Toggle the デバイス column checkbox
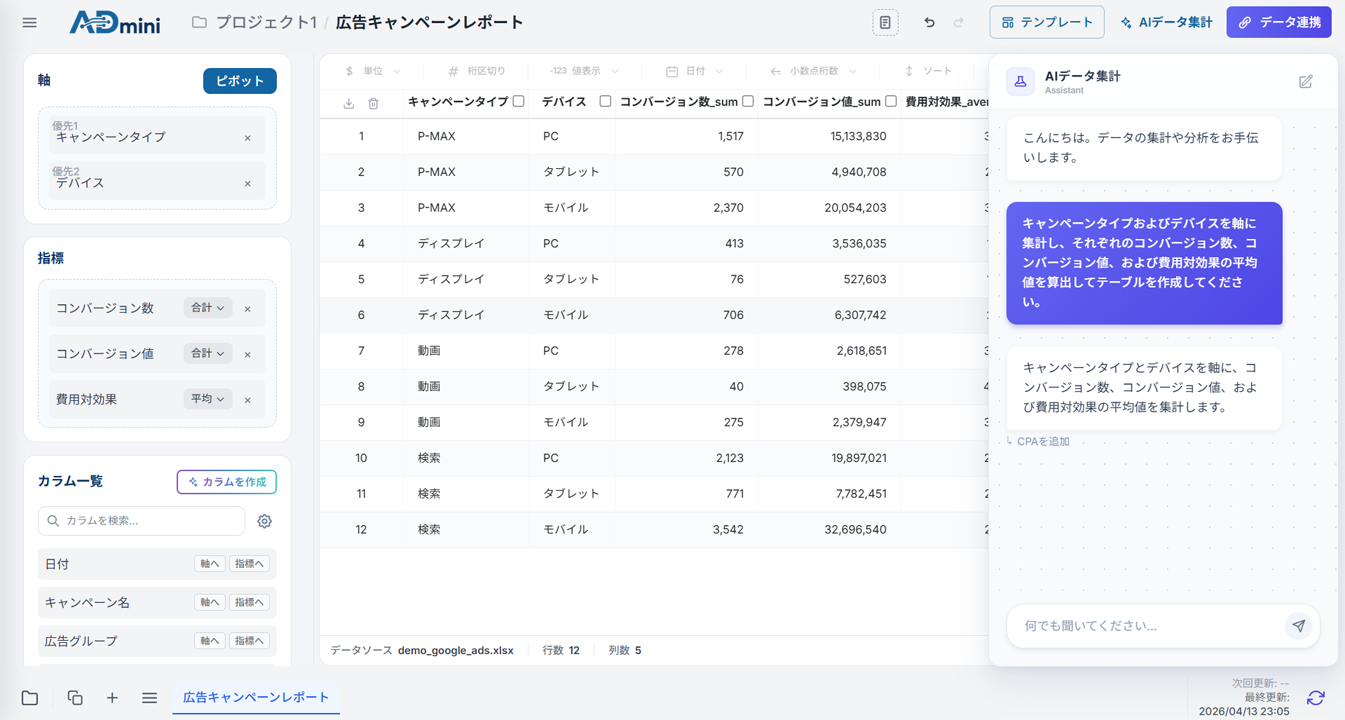 [x=605, y=101]
